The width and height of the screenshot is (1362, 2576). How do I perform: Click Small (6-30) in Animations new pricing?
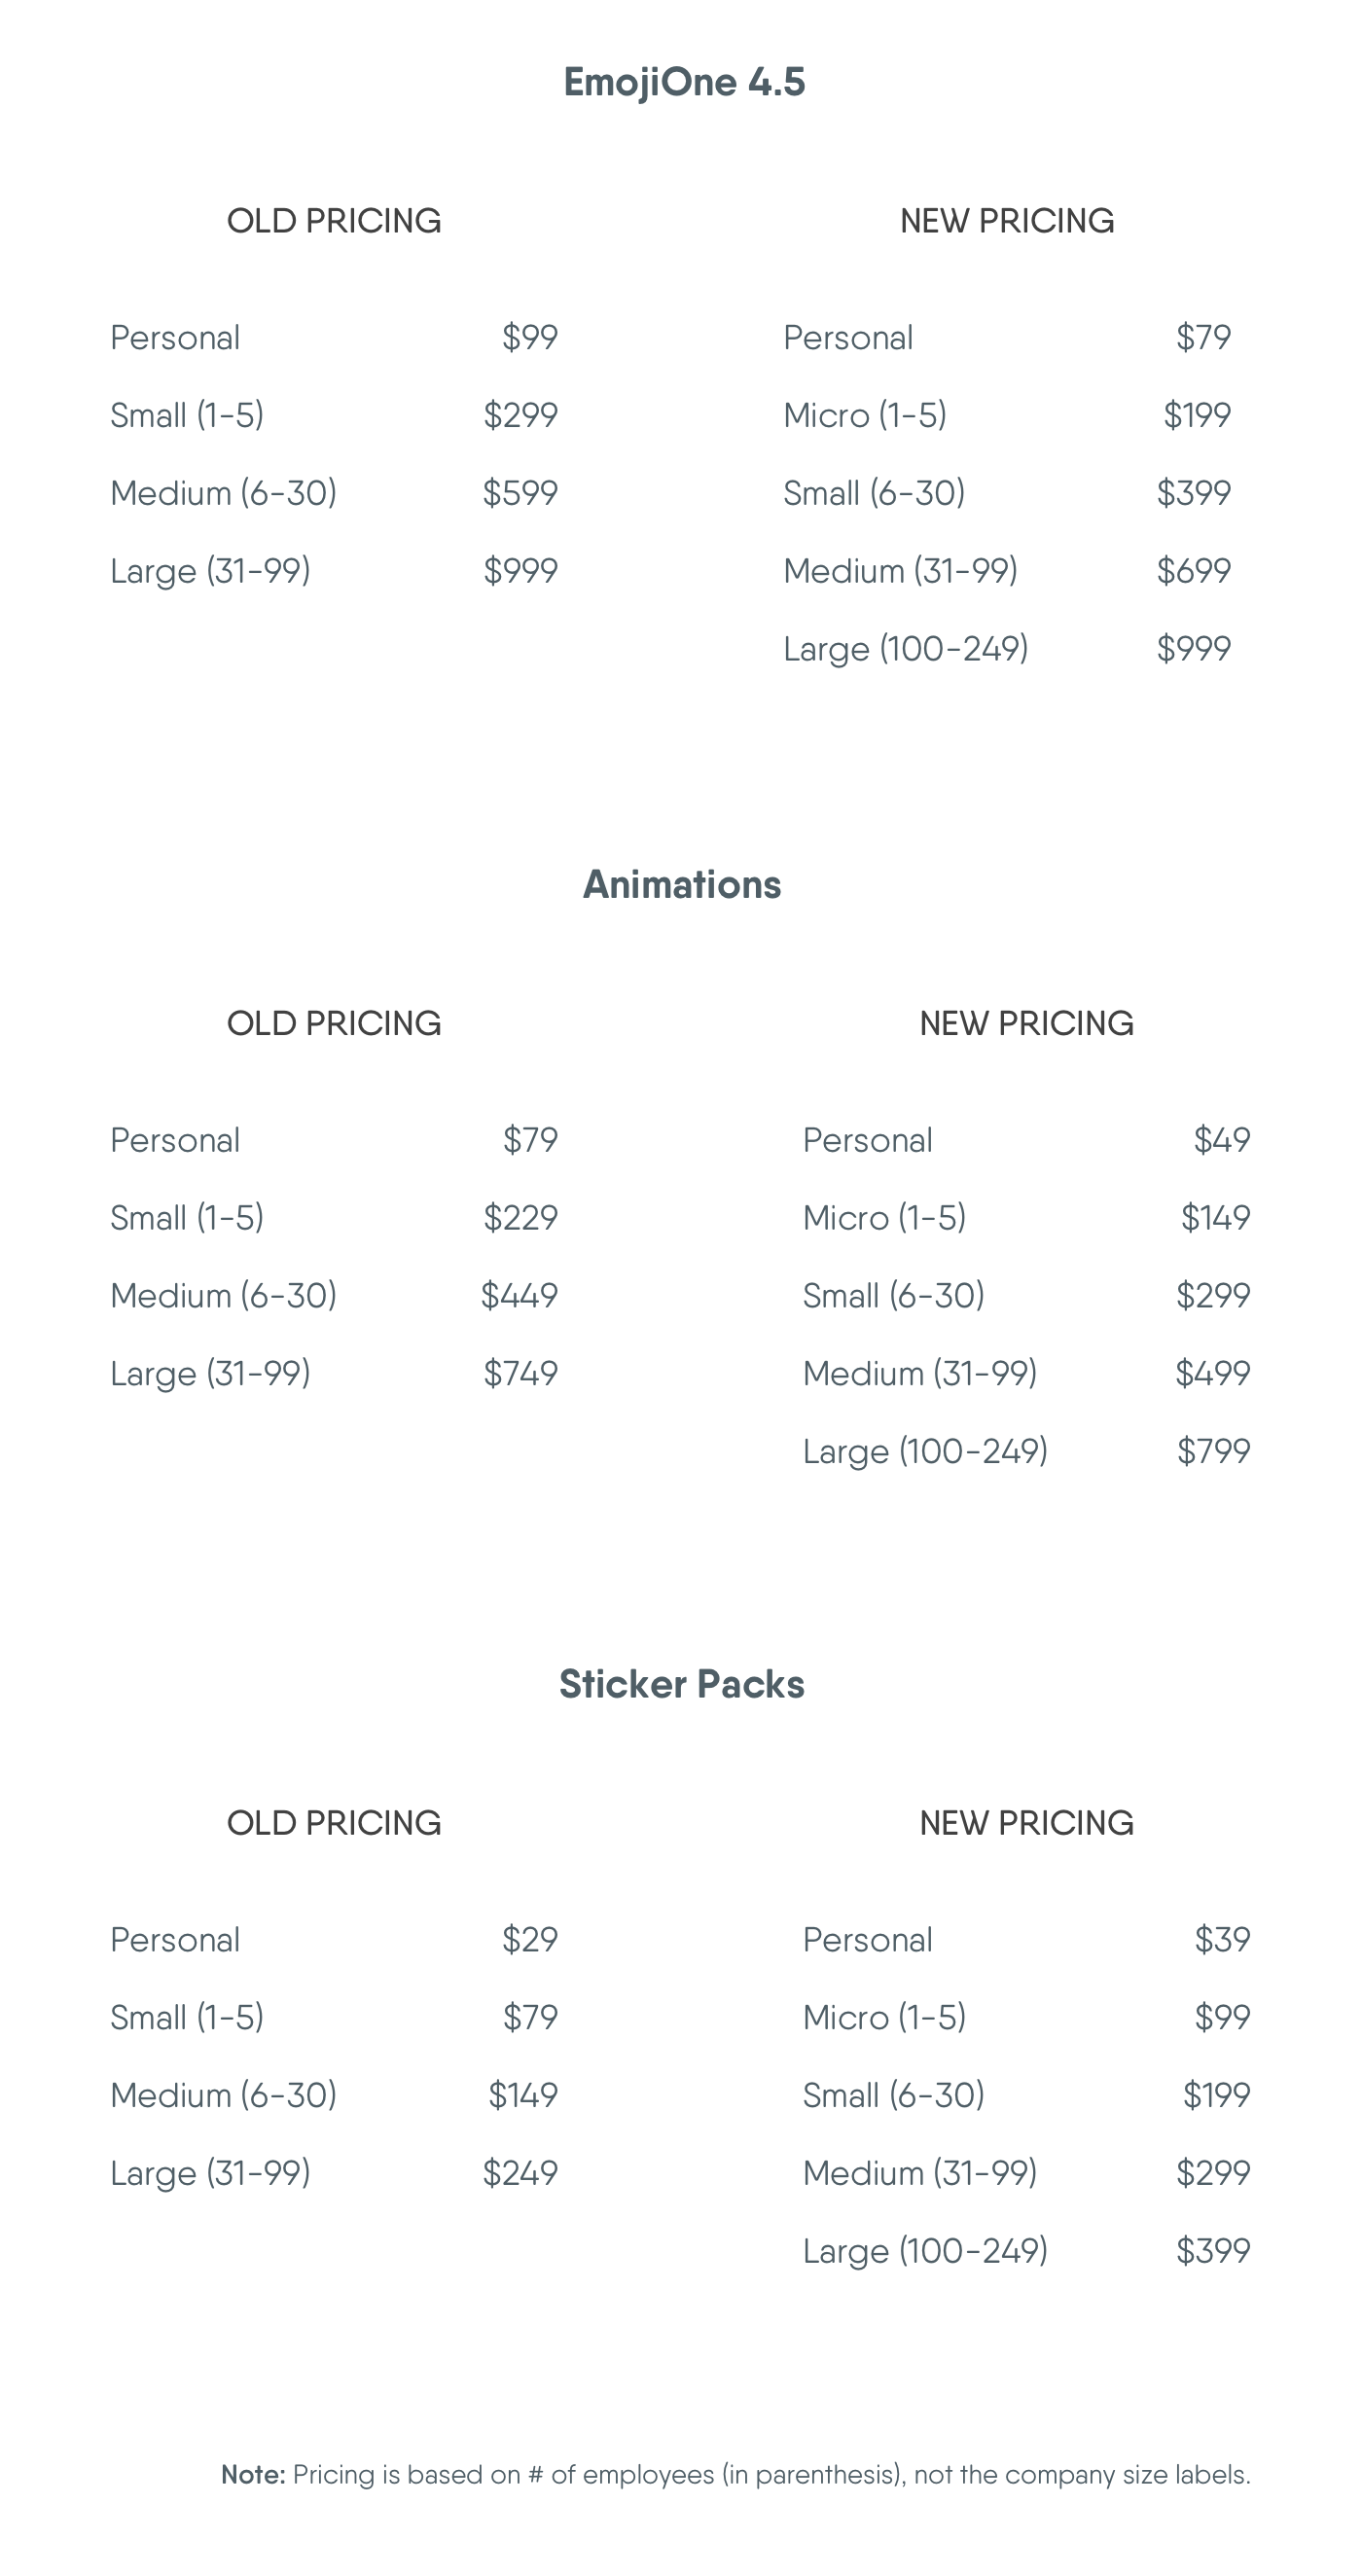pyautogui.click(x=894, y=1296)
